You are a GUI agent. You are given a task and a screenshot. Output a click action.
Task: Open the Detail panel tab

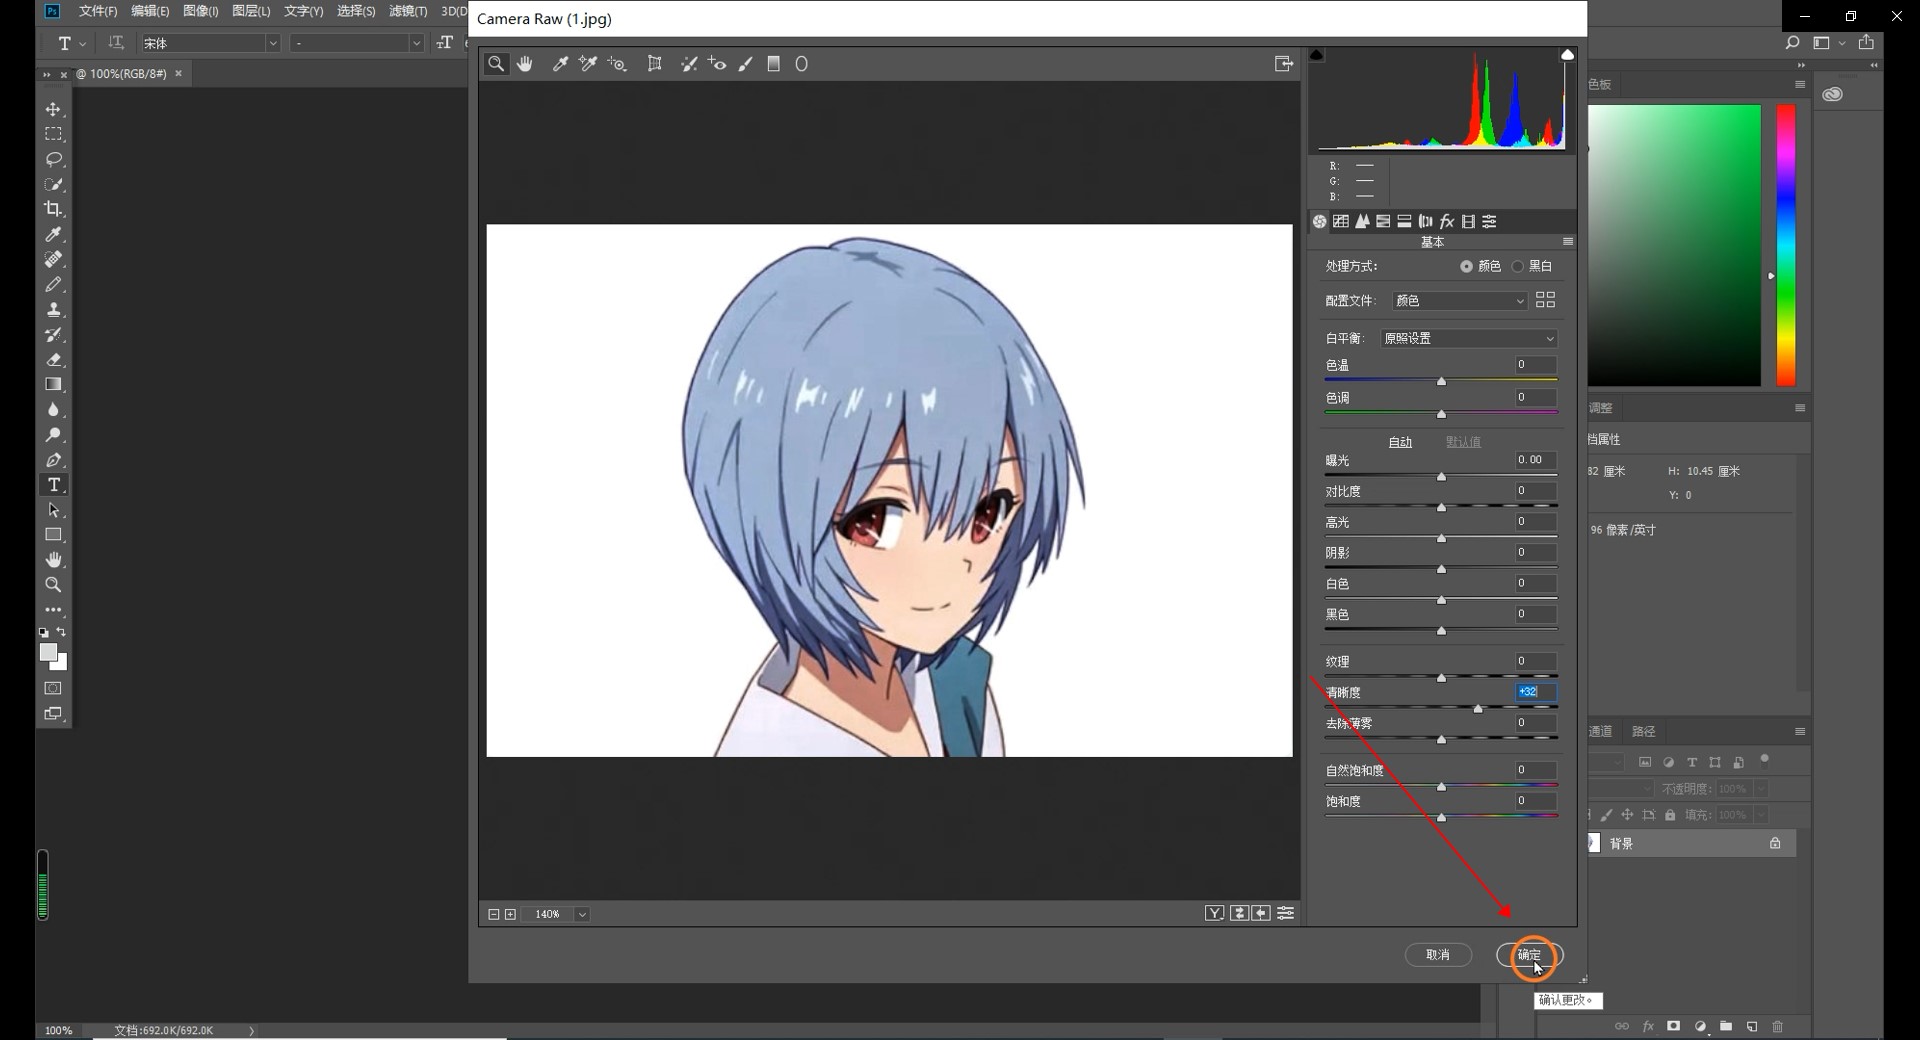(1362, 222)
